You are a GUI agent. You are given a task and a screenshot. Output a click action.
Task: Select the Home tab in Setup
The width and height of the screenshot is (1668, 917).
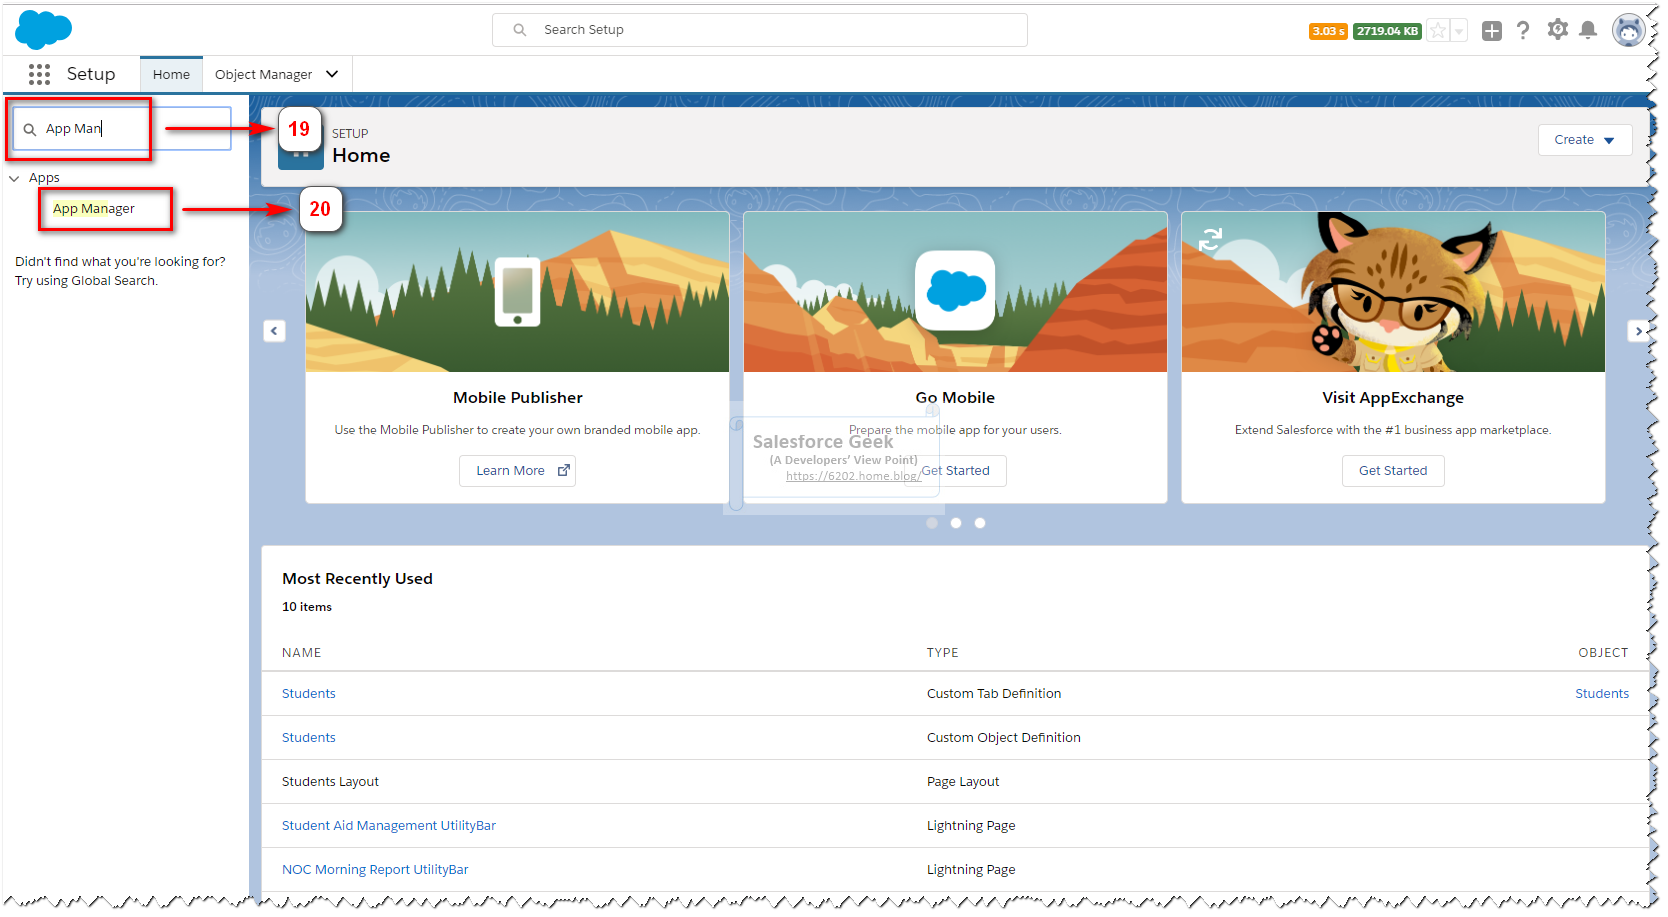point(171,73)
